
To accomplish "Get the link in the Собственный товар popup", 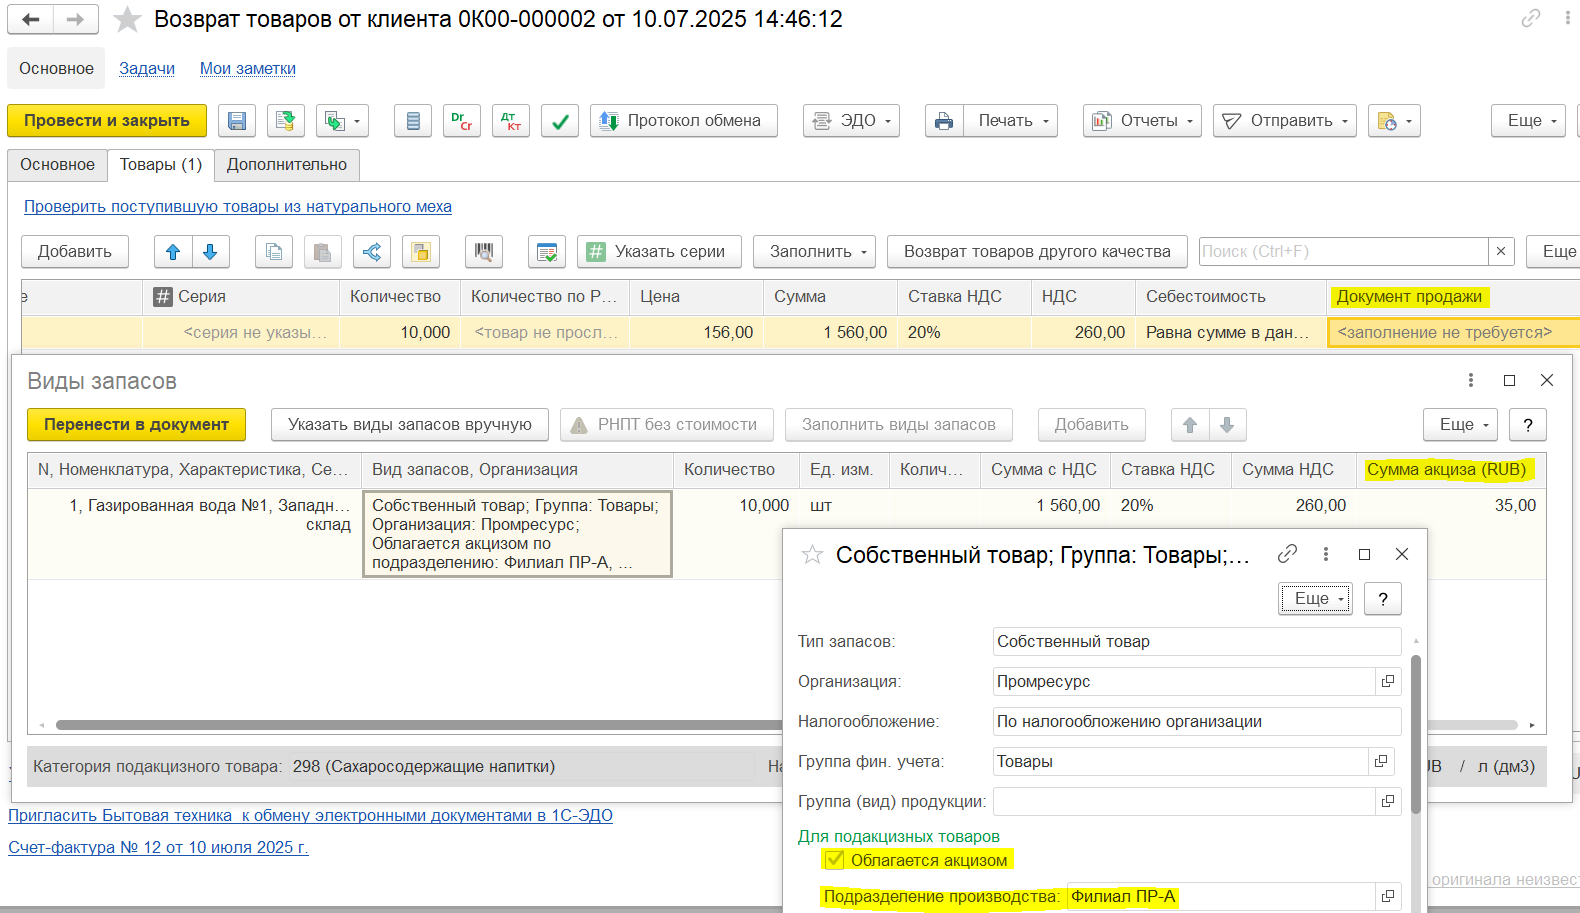I will [x=1287, y=554].
